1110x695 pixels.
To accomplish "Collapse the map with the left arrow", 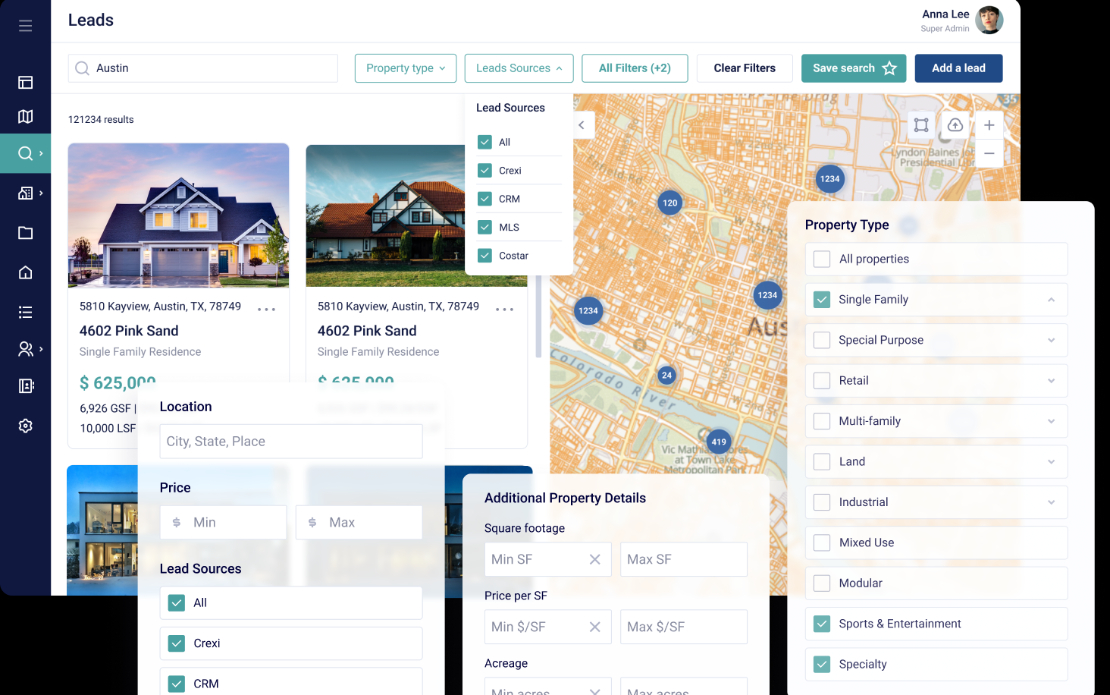I will point(582,125).
